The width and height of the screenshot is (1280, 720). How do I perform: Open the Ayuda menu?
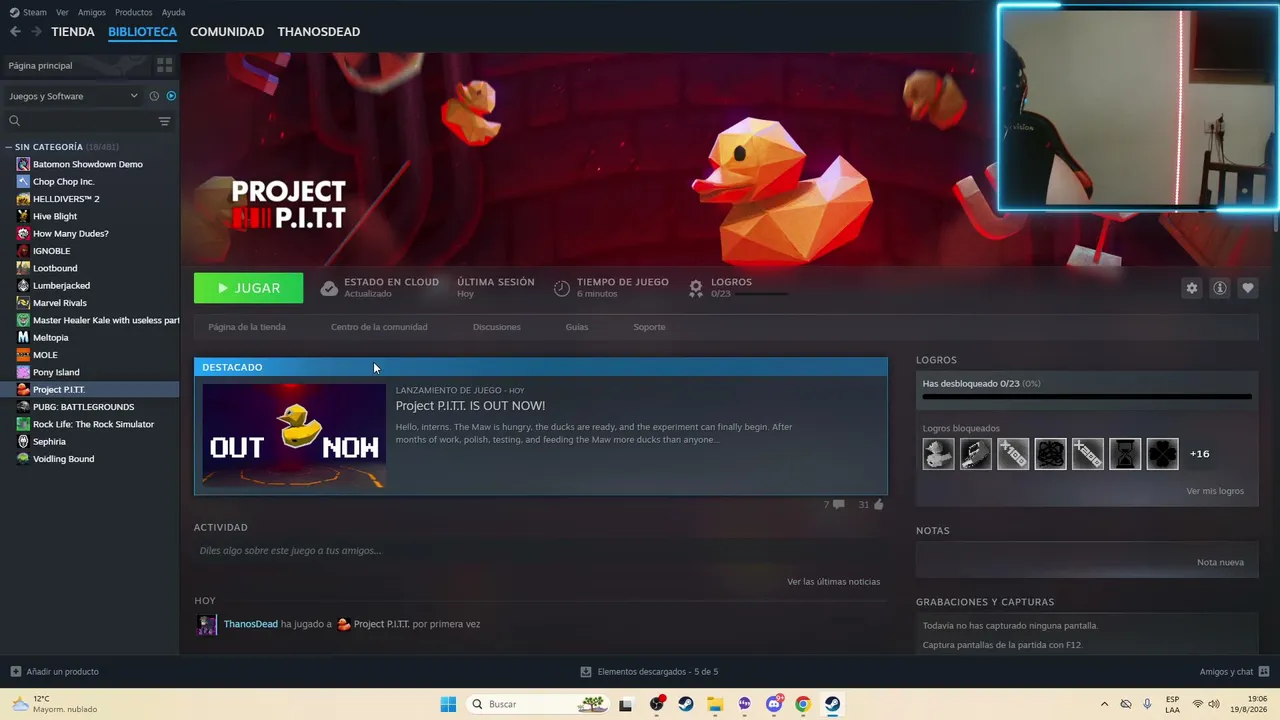click(x=173, y=12)
